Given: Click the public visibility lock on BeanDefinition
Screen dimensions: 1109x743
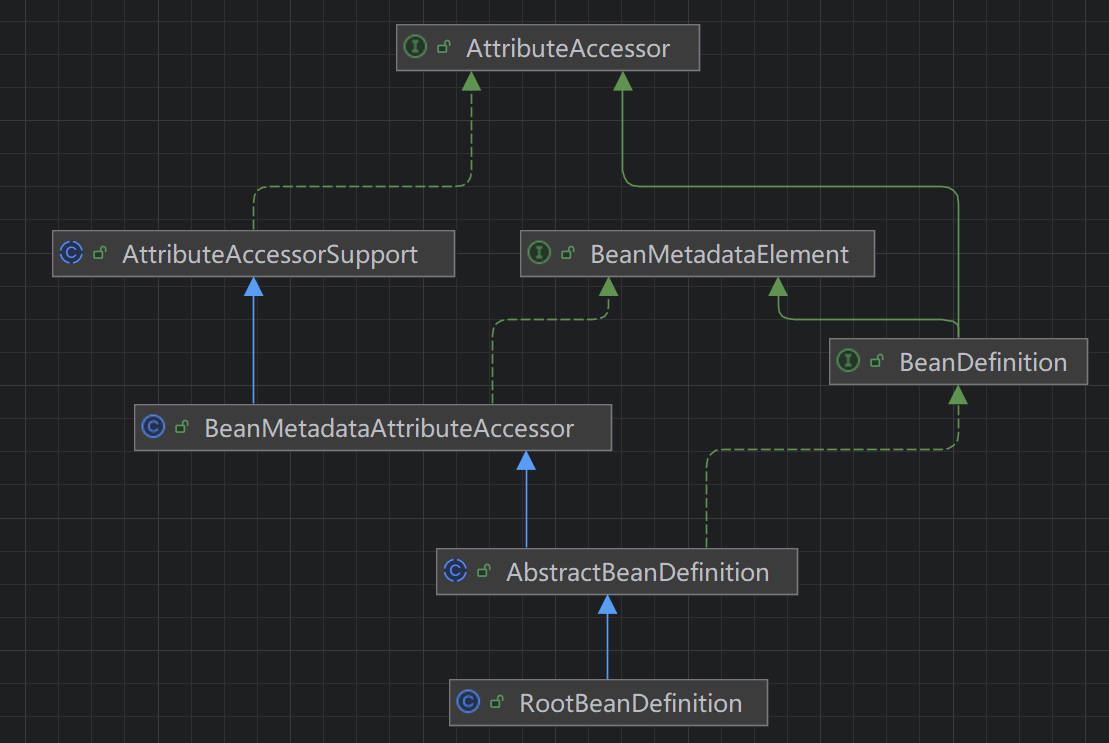Looking at the screenshot, I should pos(877,361).
